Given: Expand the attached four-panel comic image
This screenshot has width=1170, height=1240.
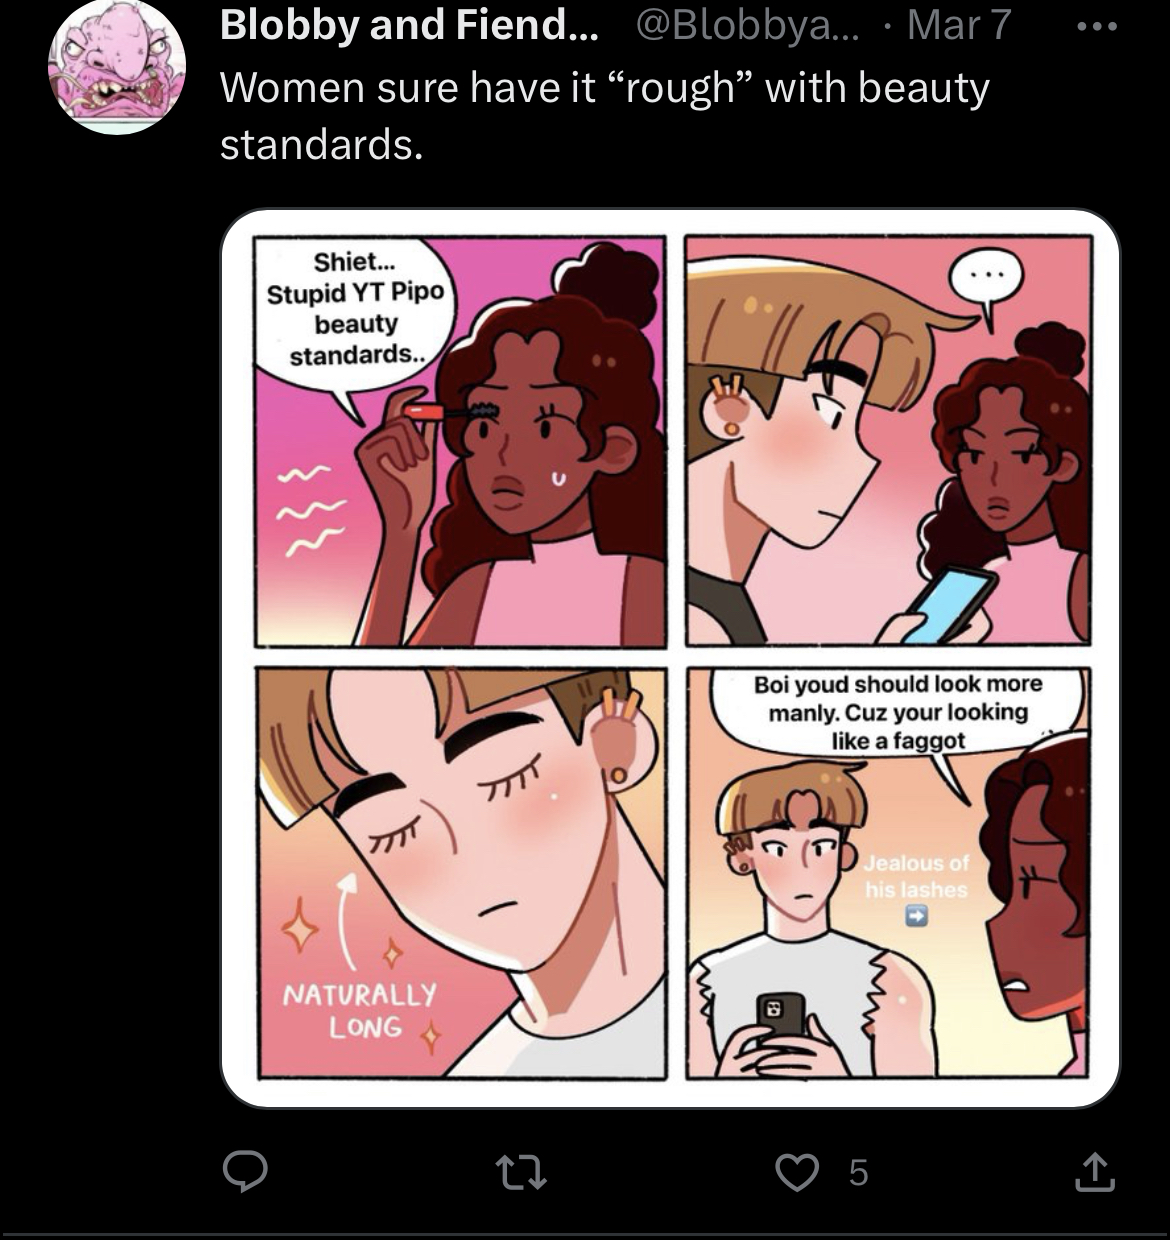Looking at the screenshot, I should 670,658.
